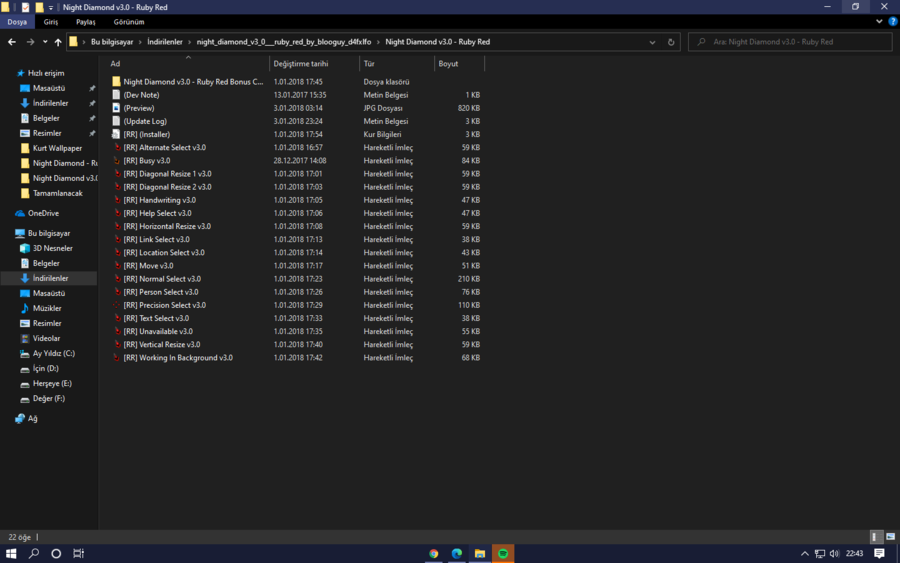The image size is (900, 563).
Task: Open pinned İndirilenler in quick access
Action: coord(51,103)
